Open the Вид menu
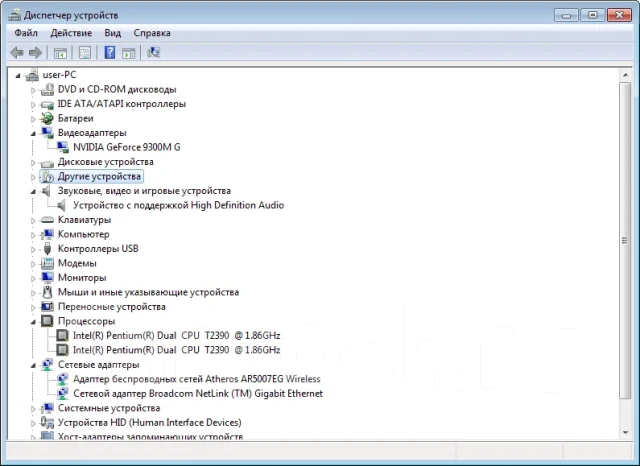Viewport: 640px width, 466px height. pyautogui.click(x=112, y=33)
